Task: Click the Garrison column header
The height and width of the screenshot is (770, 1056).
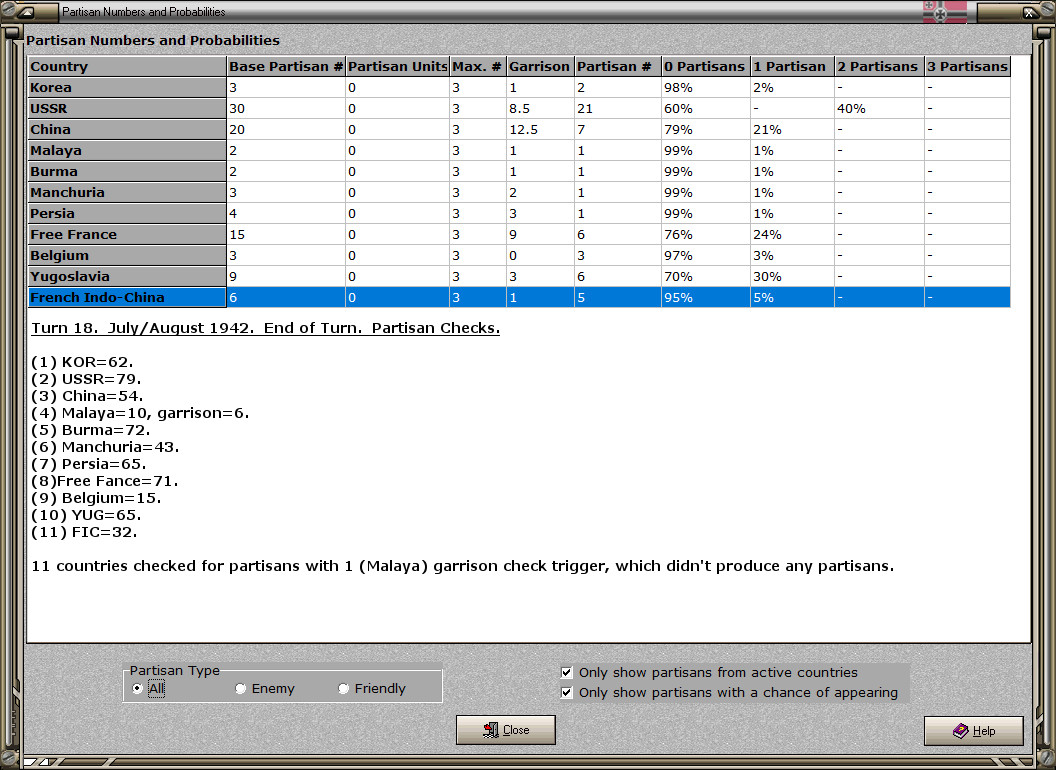Action: 539,66
